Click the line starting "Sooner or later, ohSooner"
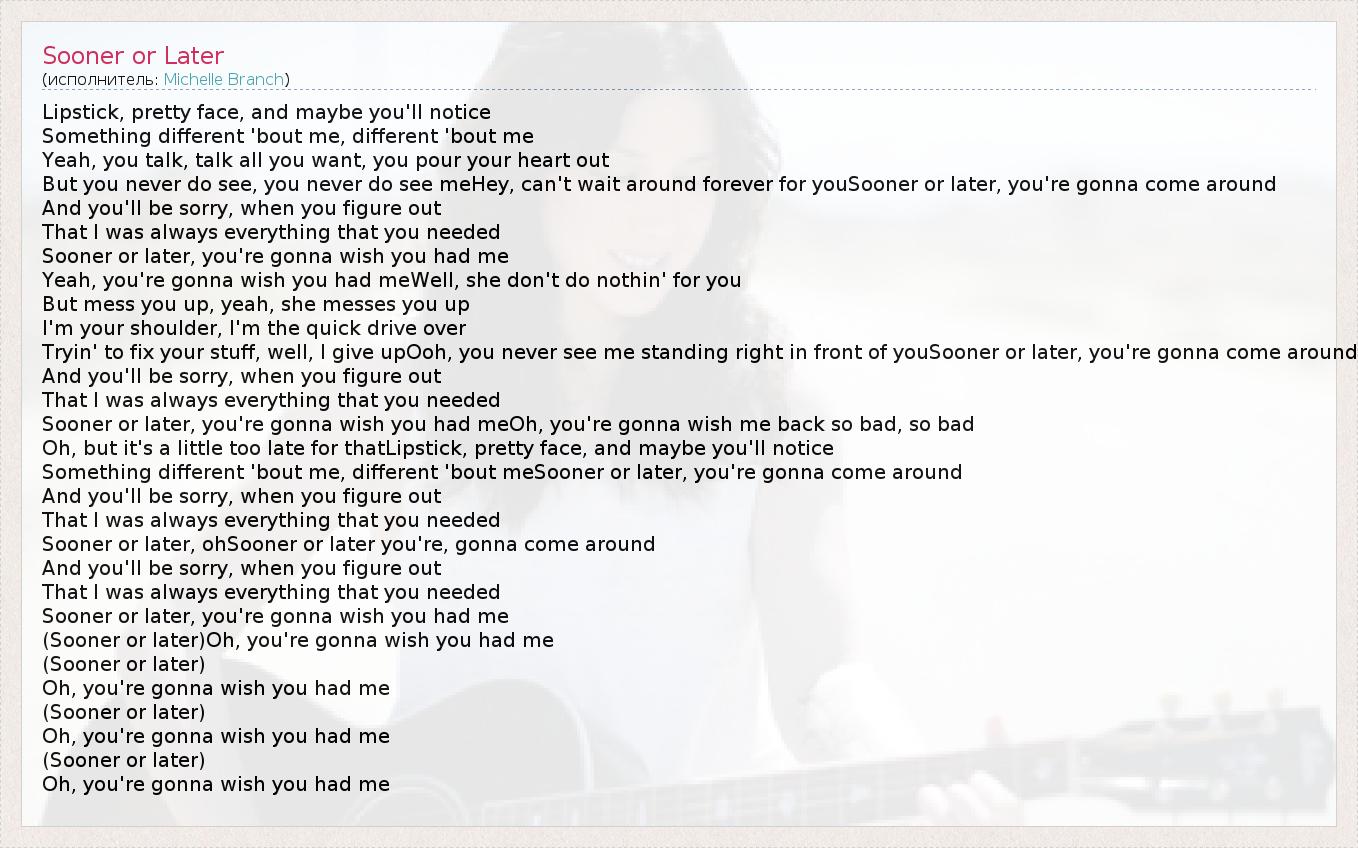 348,544
